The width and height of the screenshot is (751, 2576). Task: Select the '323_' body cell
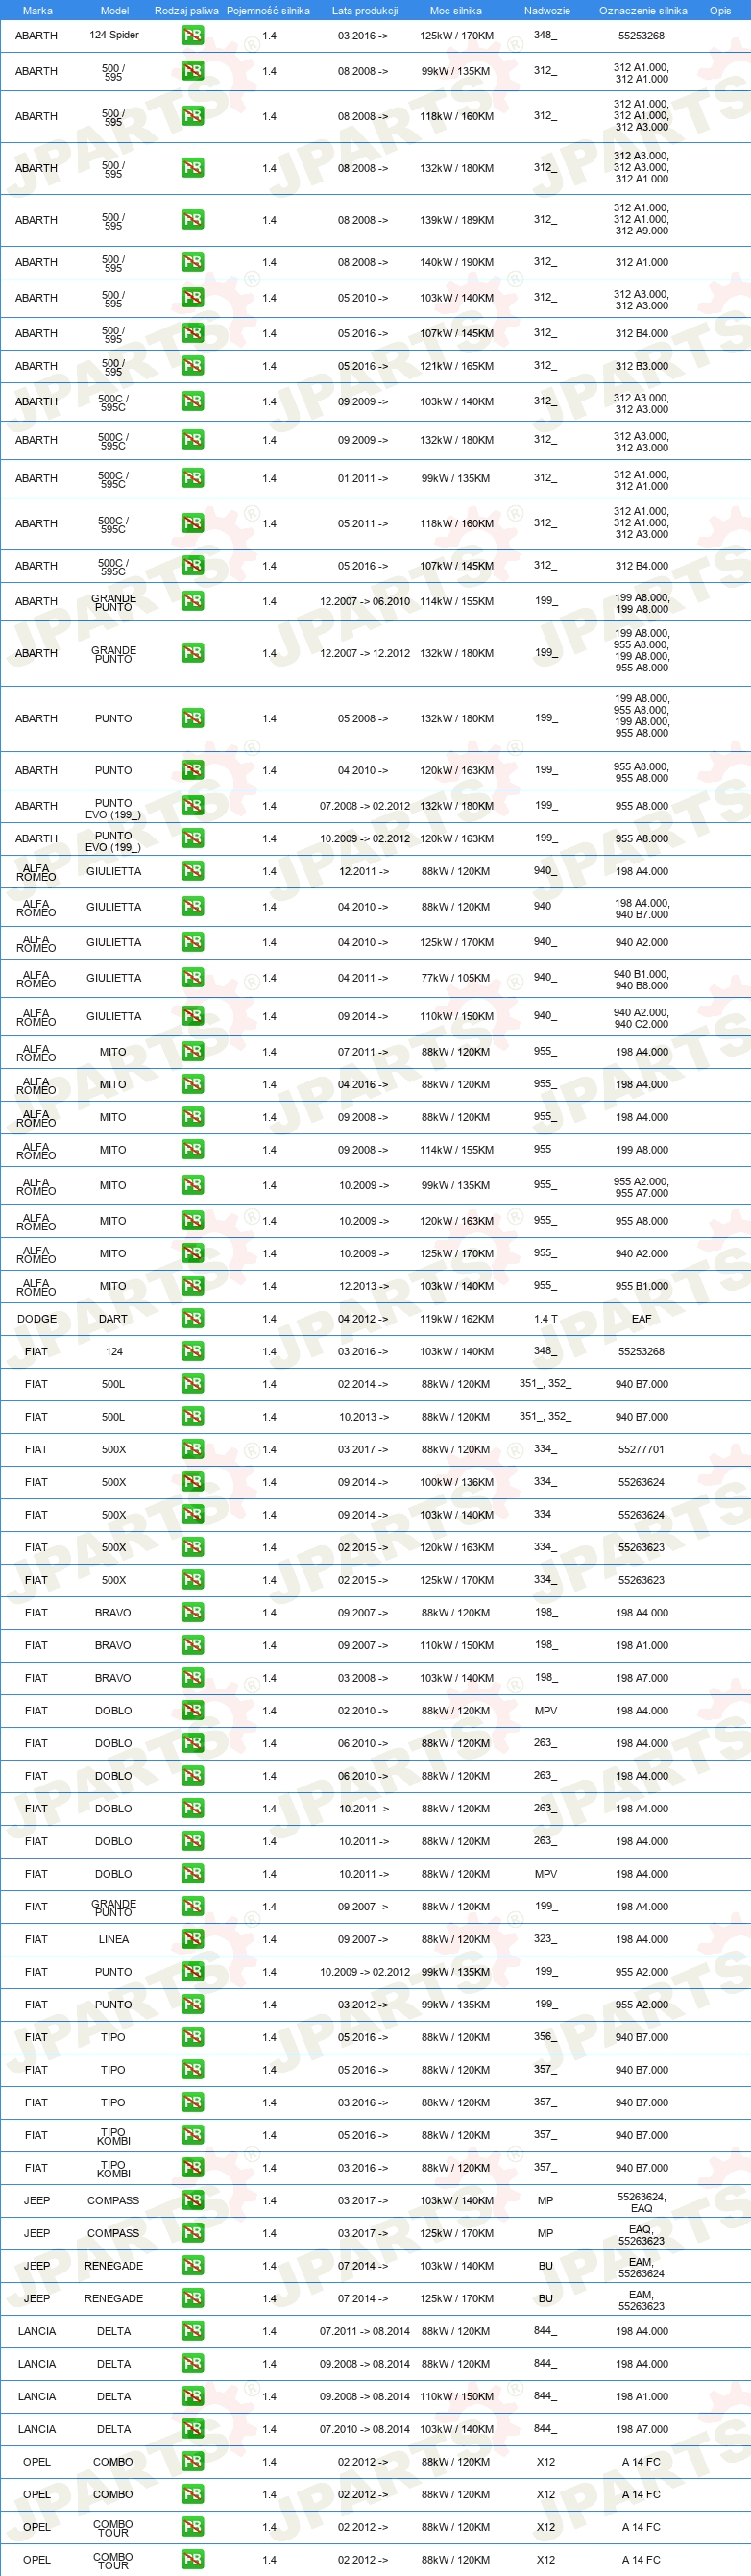coord(545,1938)
